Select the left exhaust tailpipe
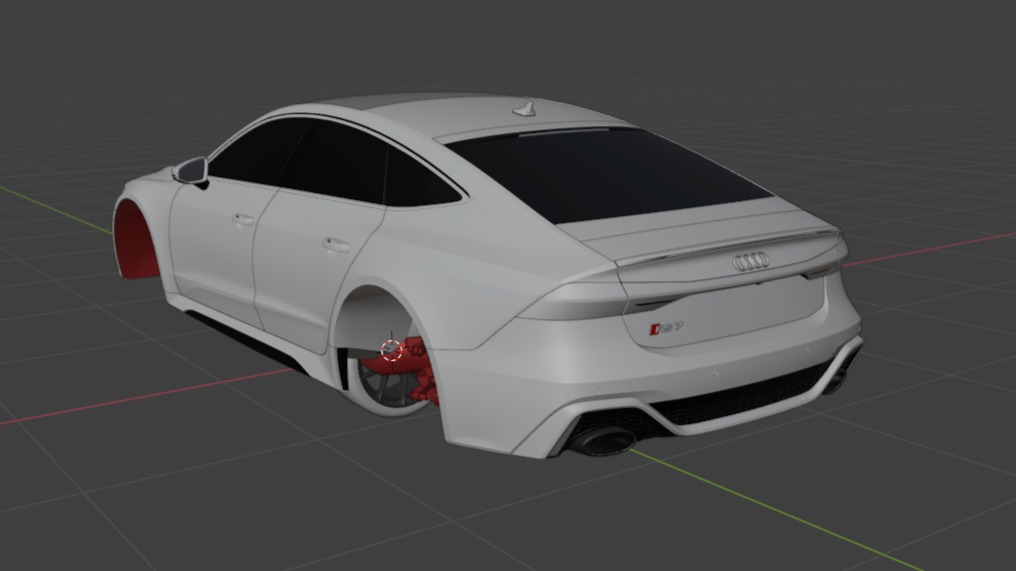1016x571 pixels. (x=603, y=440)
